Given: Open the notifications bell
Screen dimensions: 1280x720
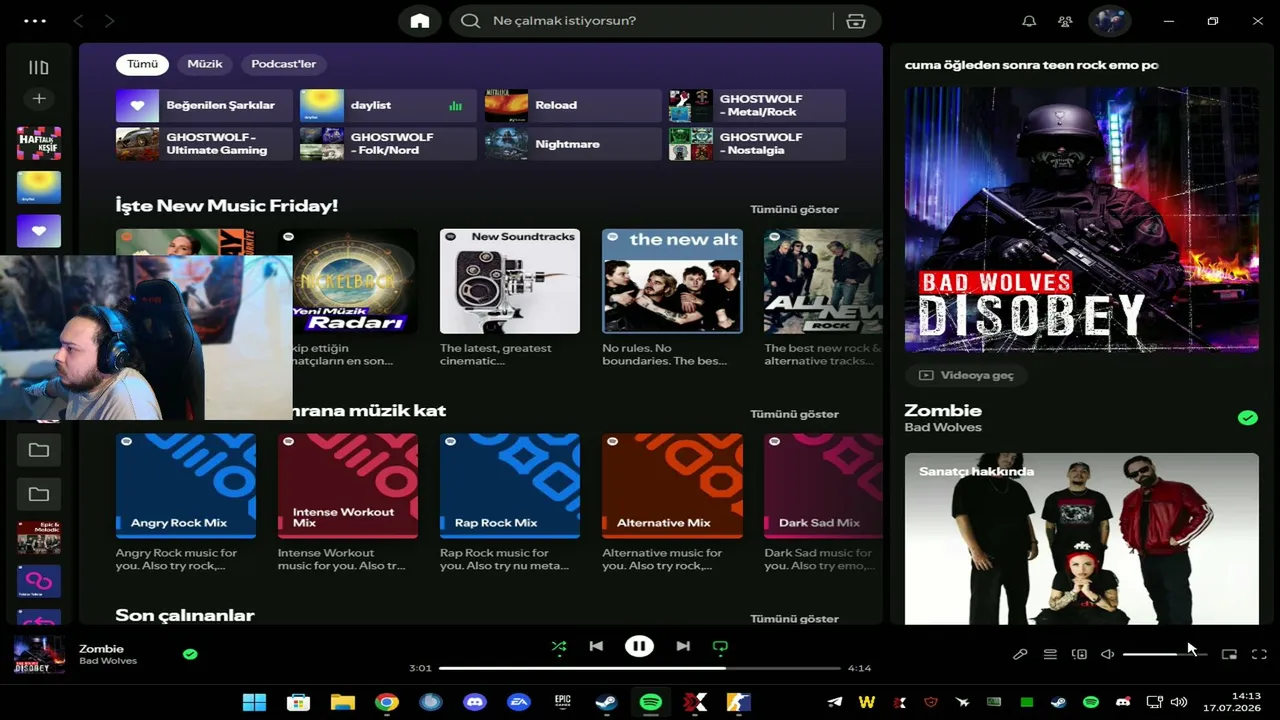Looking at the screenshot, I should tap(1029, 21).
